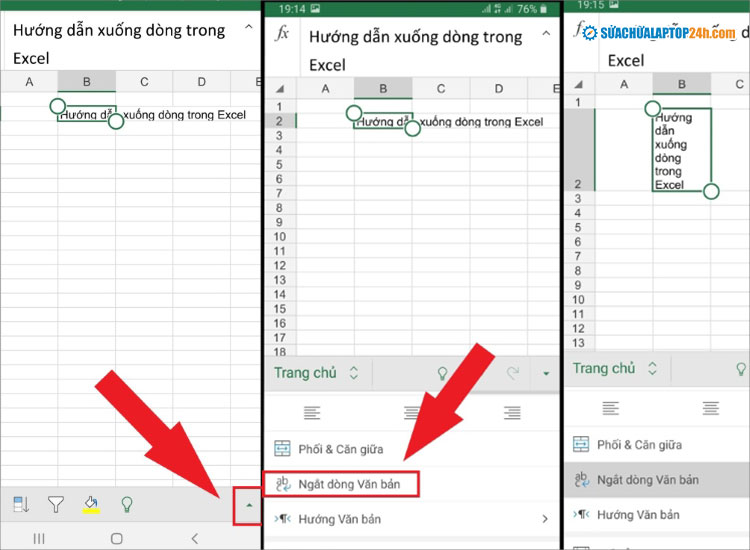This screenshot has height=550, width=750.
Task: Select row 10 header in middle phone
Action: [279, 237]
